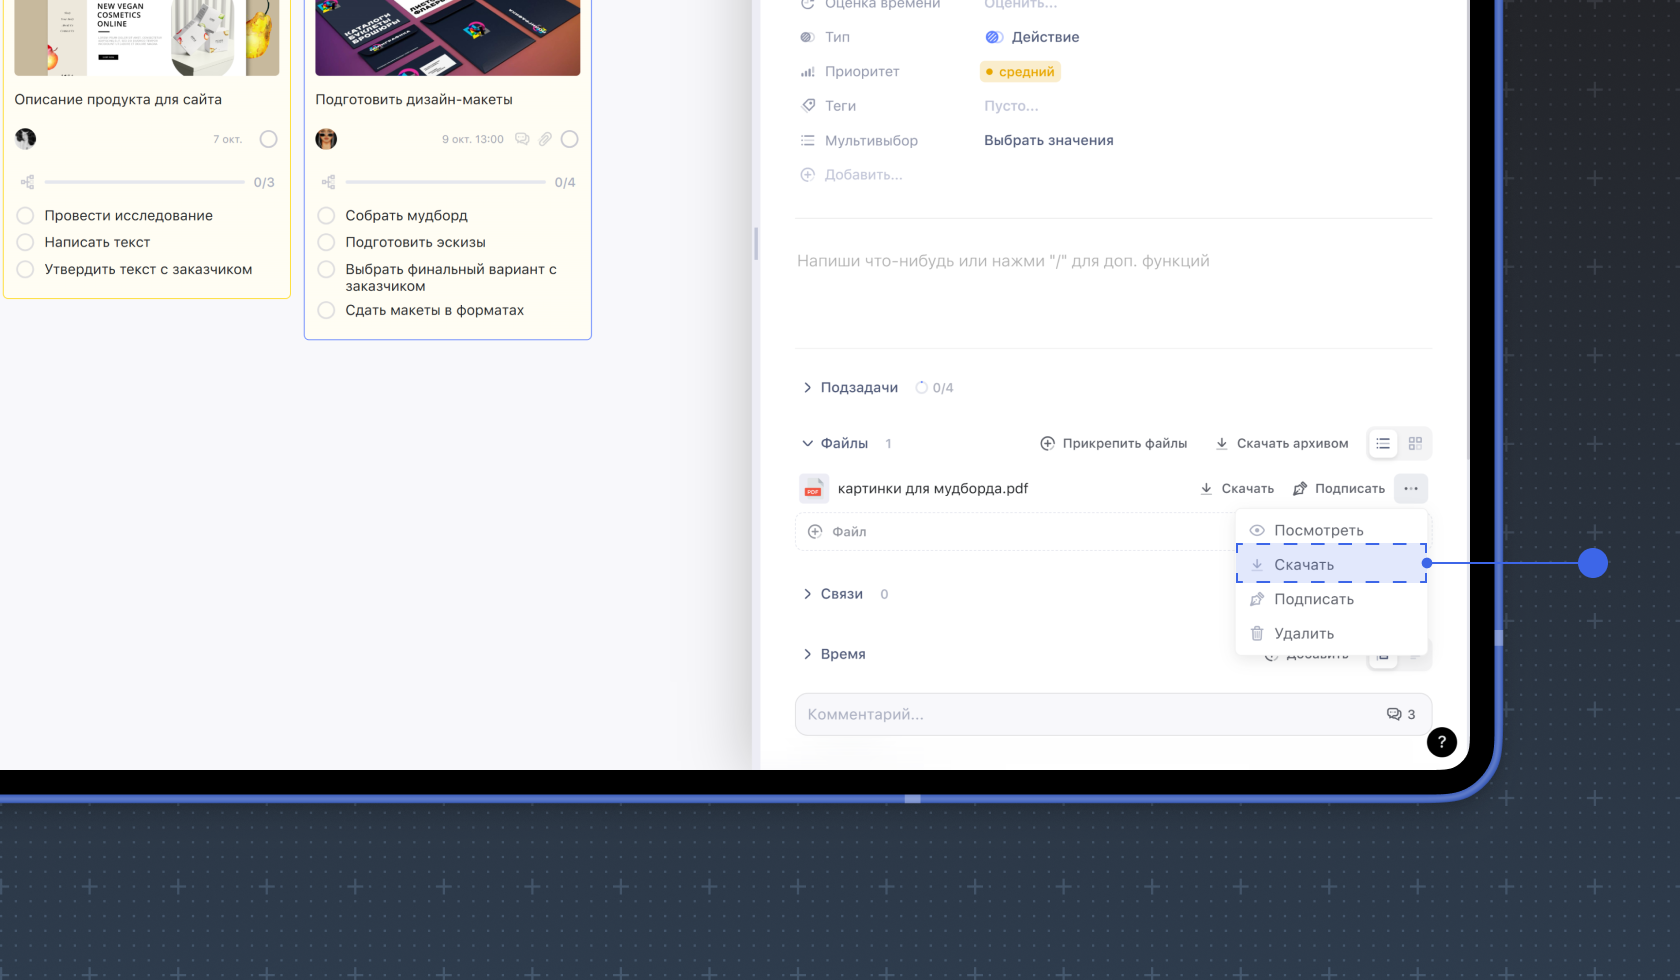Check off 'Провести исследование' subtask
1680x980 pixels.
[26, 216]
